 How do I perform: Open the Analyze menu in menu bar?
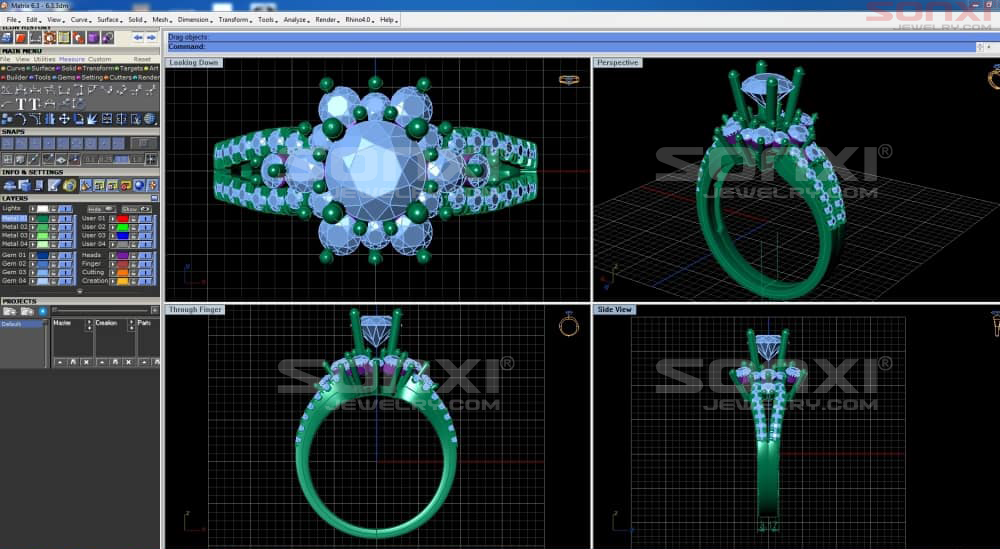click(x=295, y=20)
